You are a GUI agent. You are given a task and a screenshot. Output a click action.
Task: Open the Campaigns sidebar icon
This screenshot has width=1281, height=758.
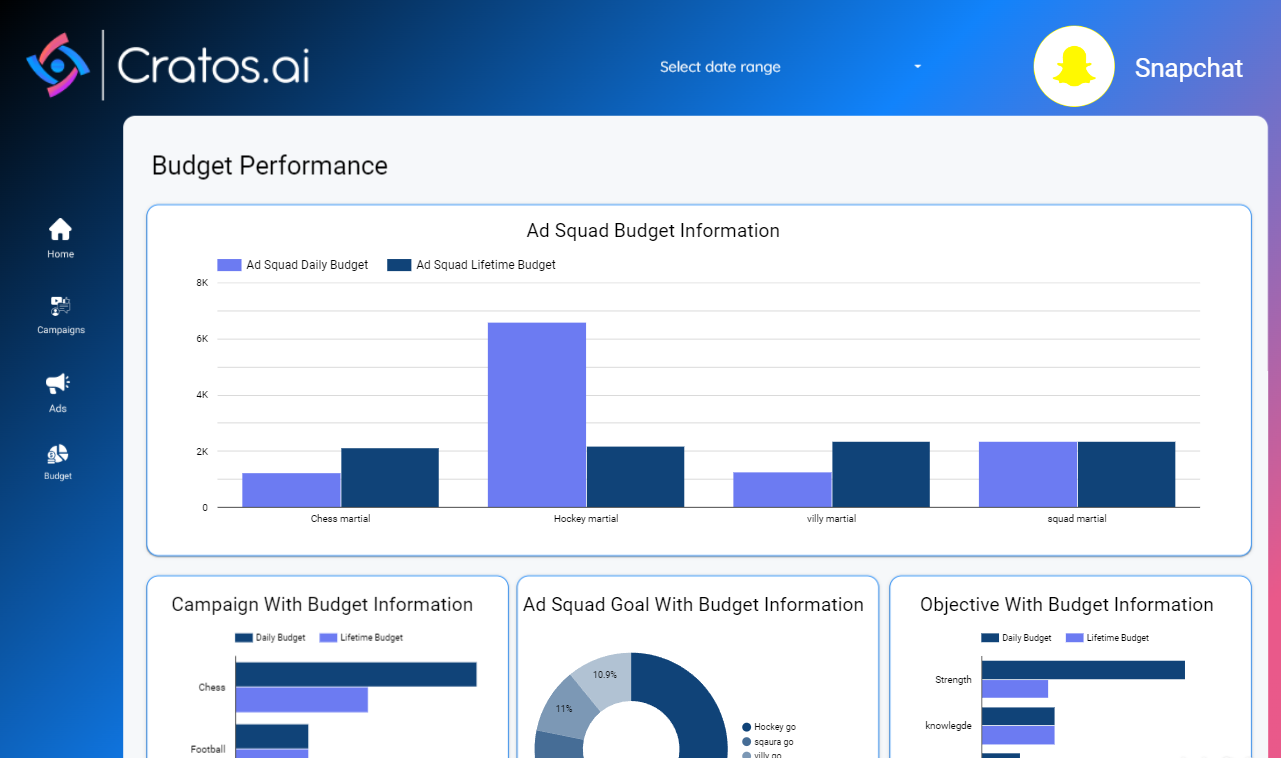click(x=61, y=306)
